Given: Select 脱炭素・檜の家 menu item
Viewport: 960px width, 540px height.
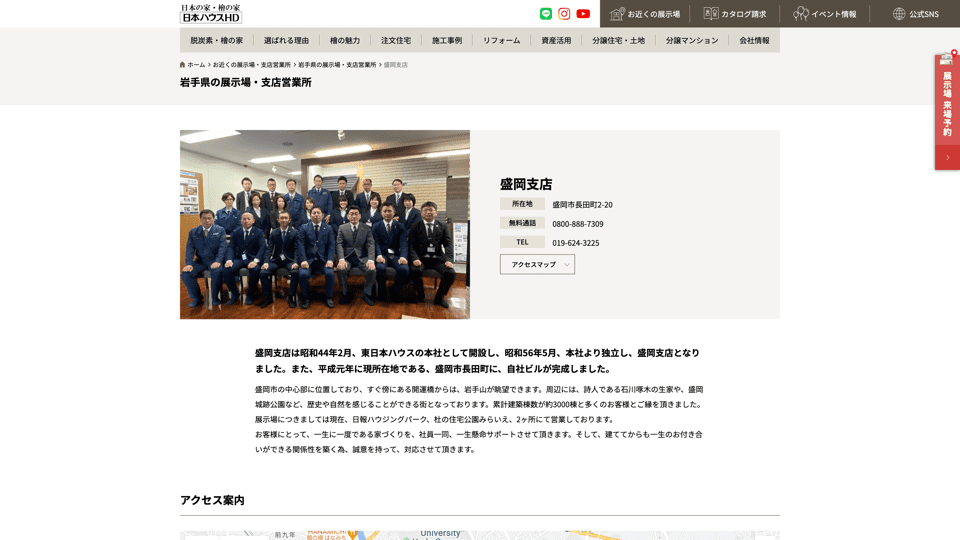Looking at the screenshot, I should point(217,40).
